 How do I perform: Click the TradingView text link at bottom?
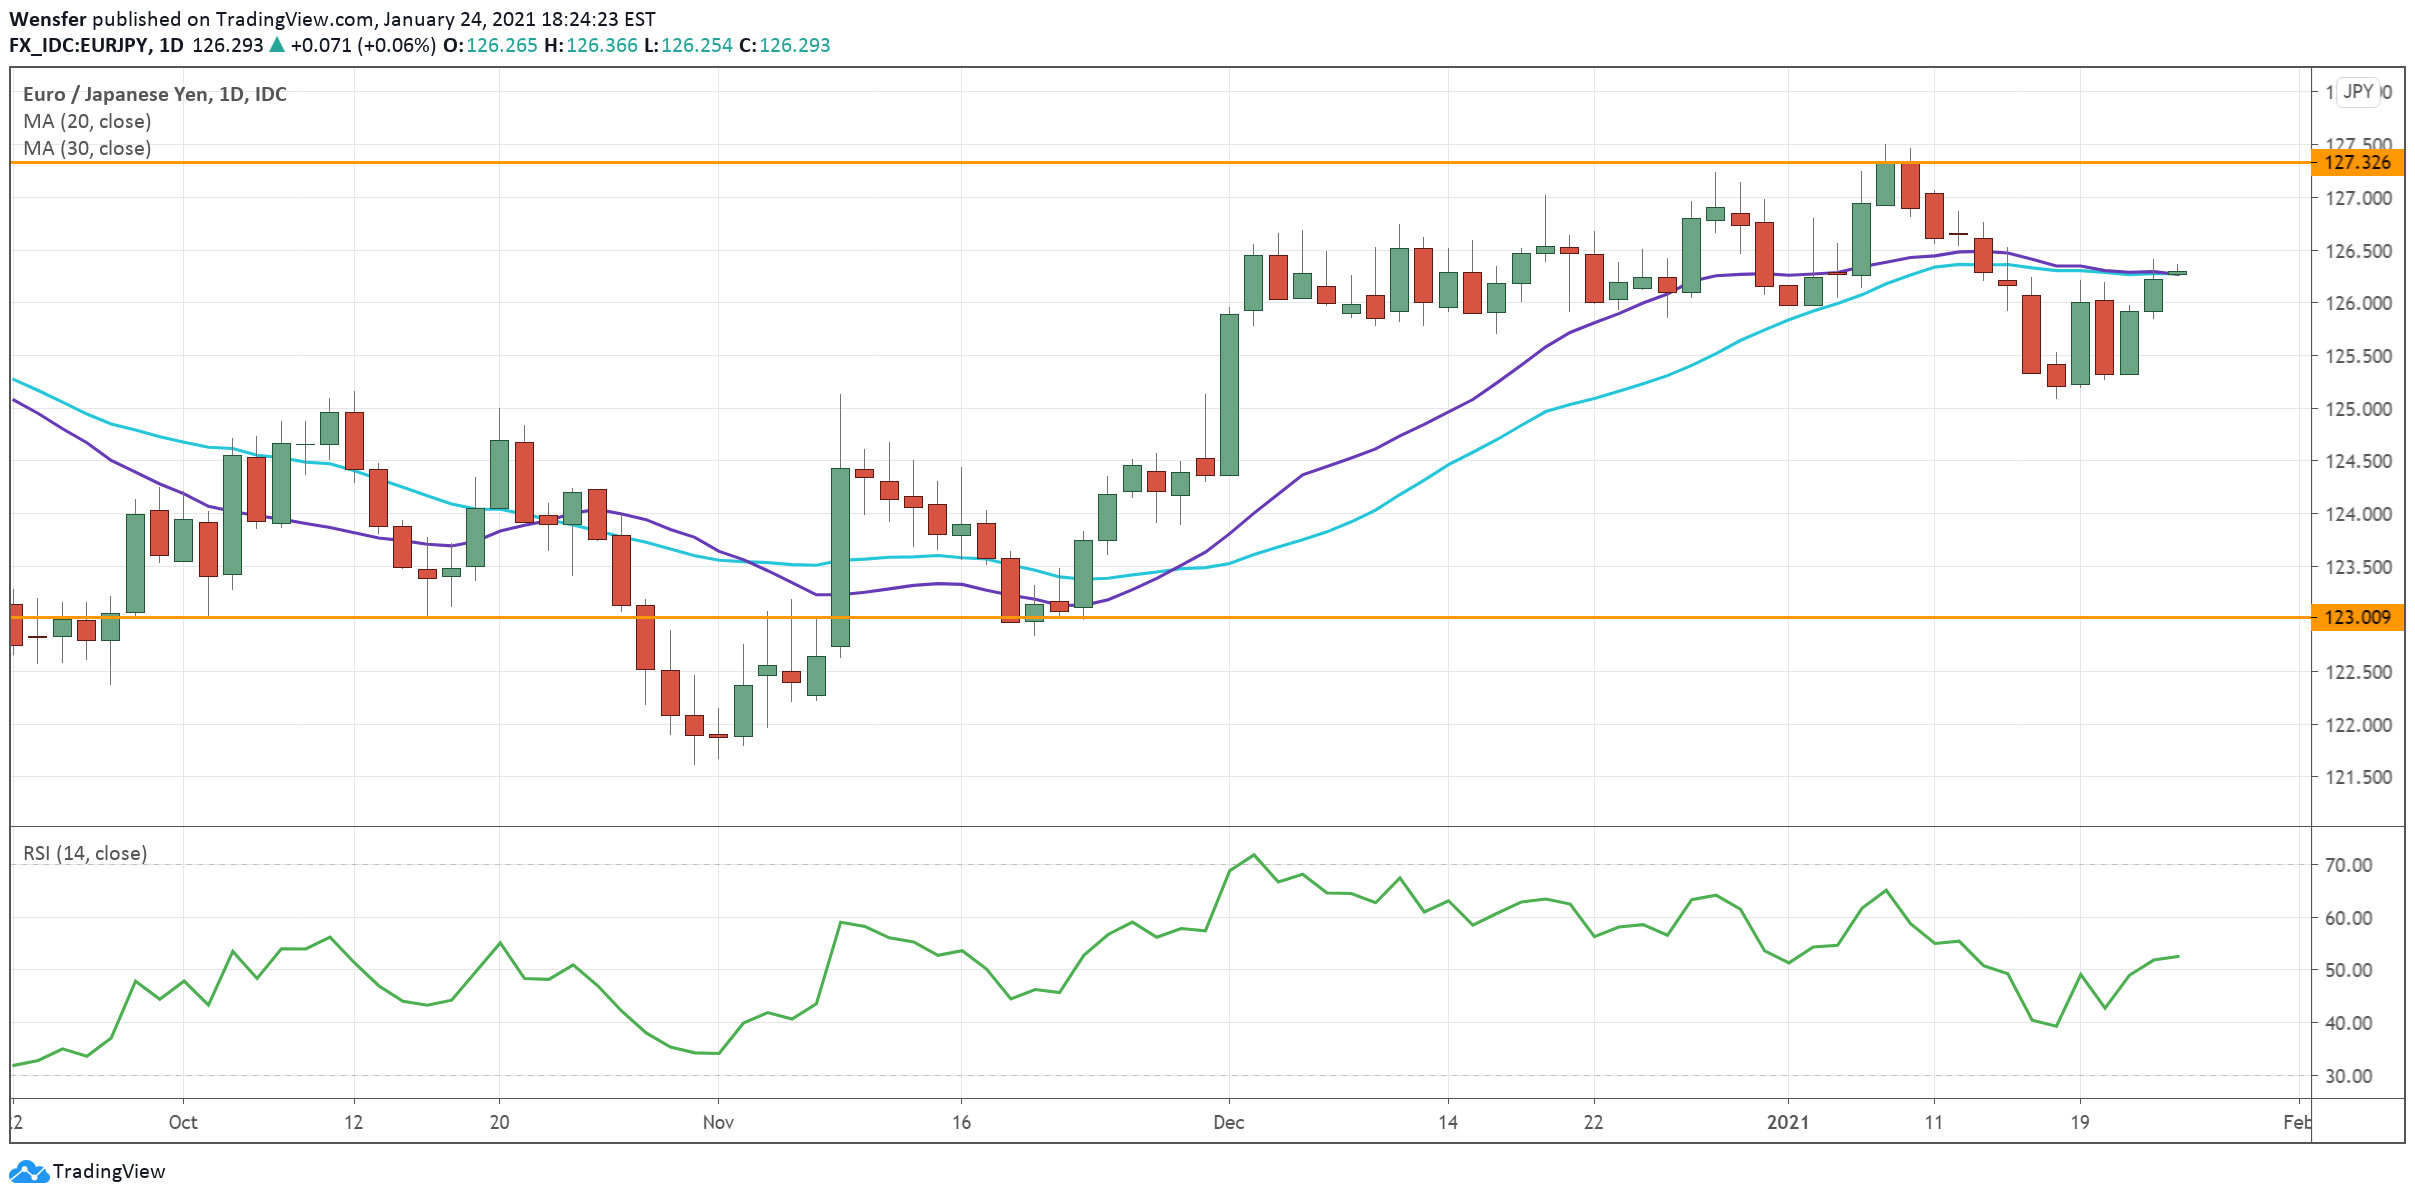pos(108,1171)
